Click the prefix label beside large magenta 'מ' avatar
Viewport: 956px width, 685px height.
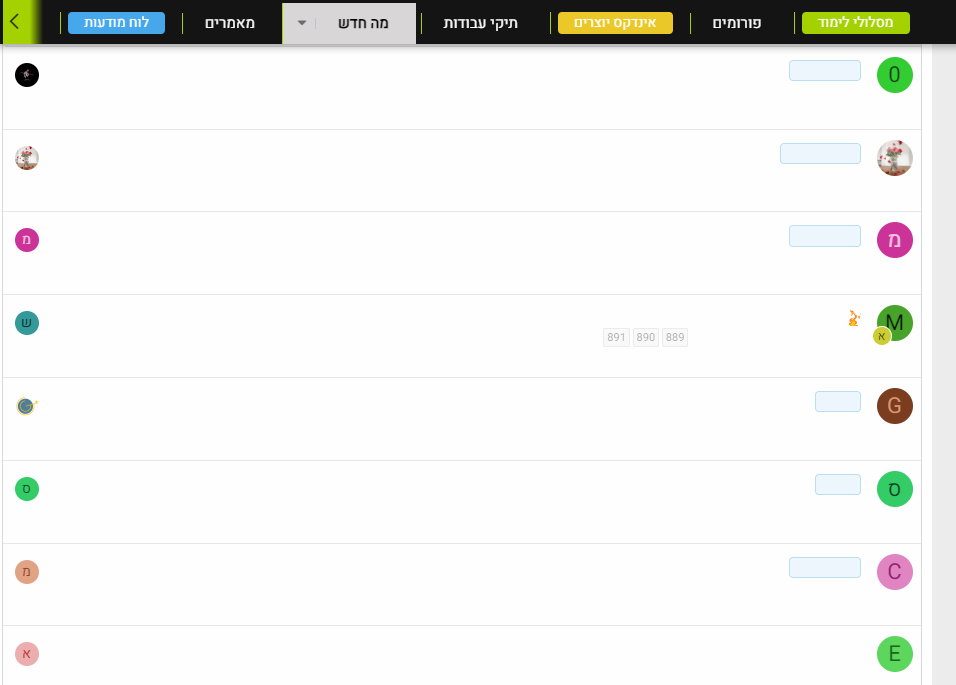825,236
